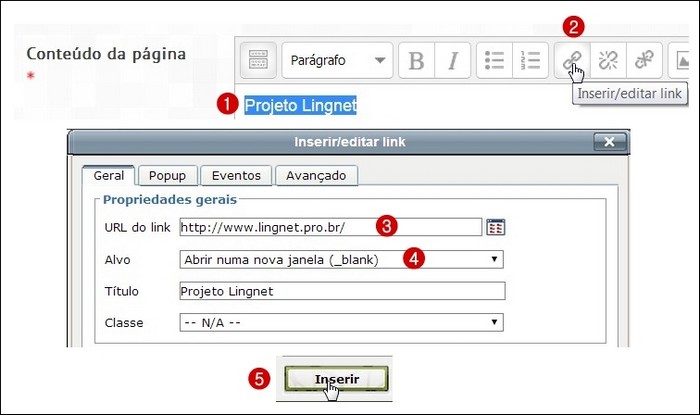Click the Inserir/editar link dialog title bar

349,142
